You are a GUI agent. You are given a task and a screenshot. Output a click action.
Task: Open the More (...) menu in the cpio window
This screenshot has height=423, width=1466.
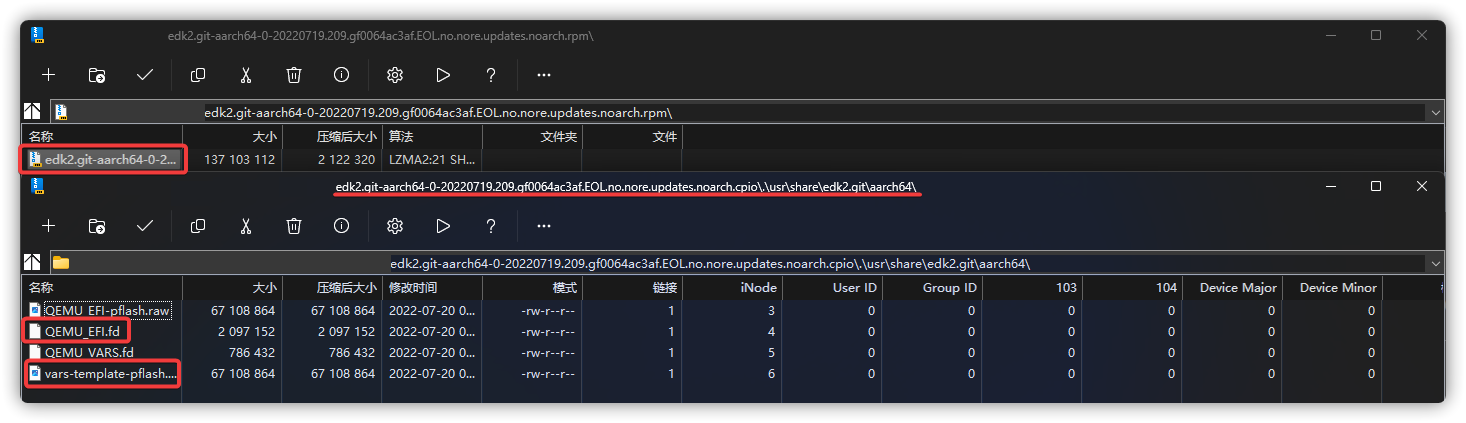(x=544, y=226)
